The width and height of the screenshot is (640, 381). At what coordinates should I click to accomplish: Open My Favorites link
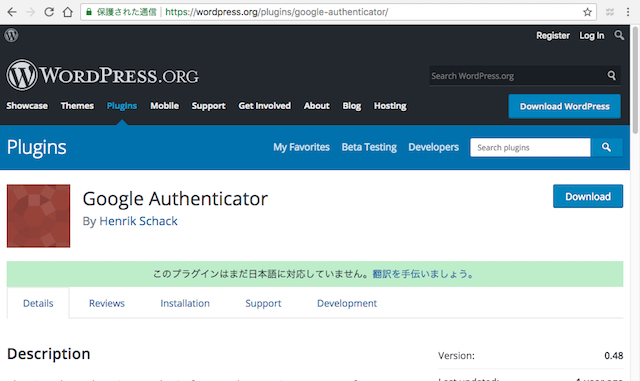point(301,147)
